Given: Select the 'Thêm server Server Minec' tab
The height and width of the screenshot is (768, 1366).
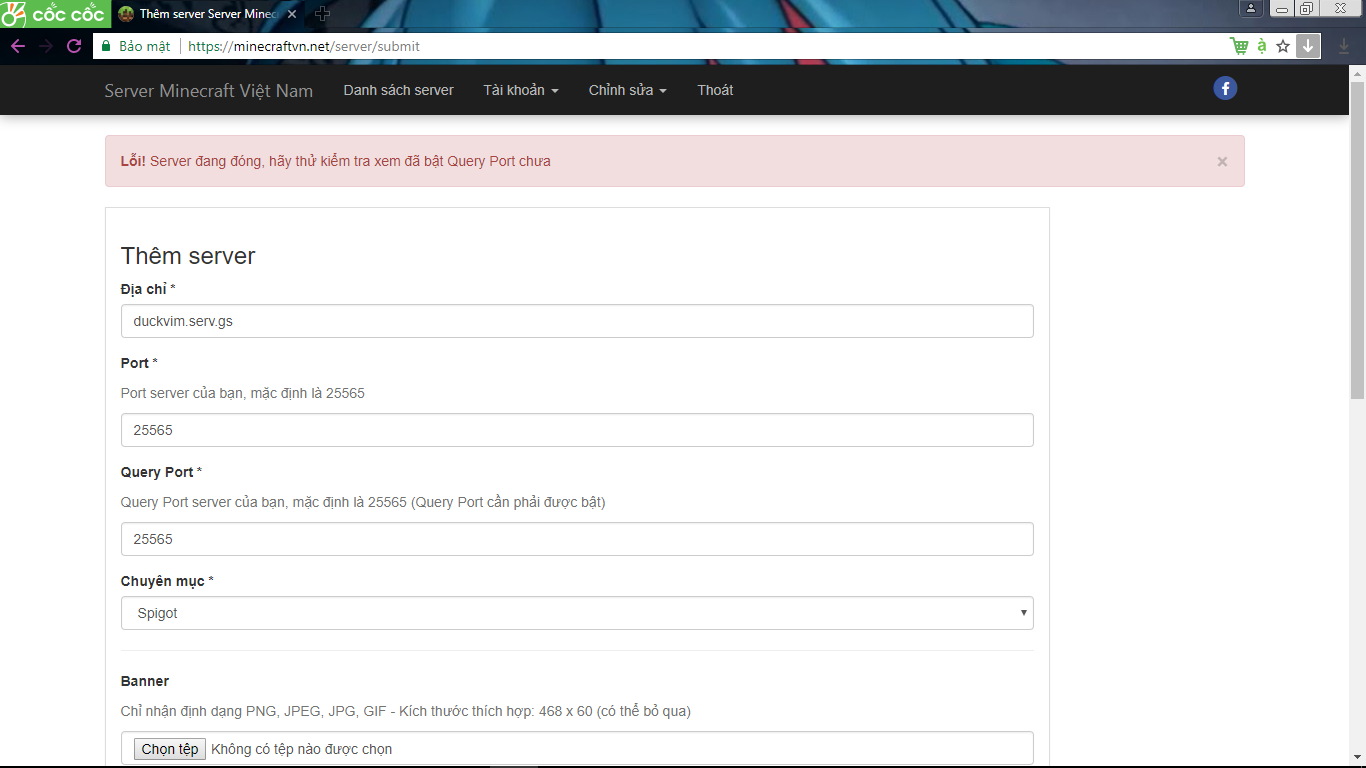Looking at the screenshot, I should (210, 14).
